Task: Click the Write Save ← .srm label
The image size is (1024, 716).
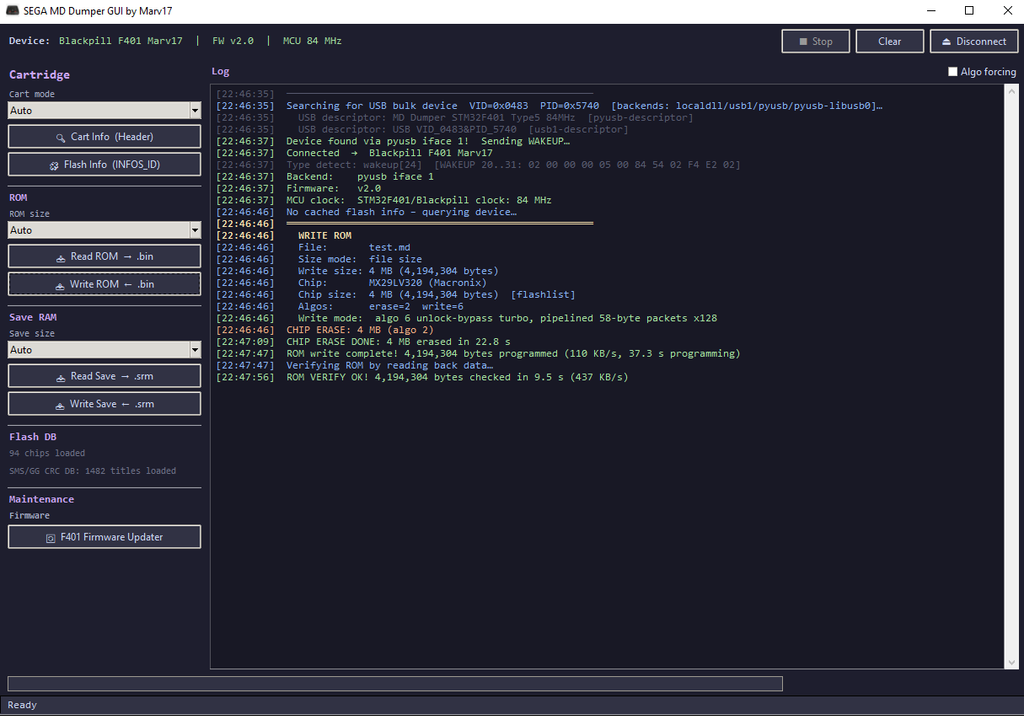Action: coord(112,404)
